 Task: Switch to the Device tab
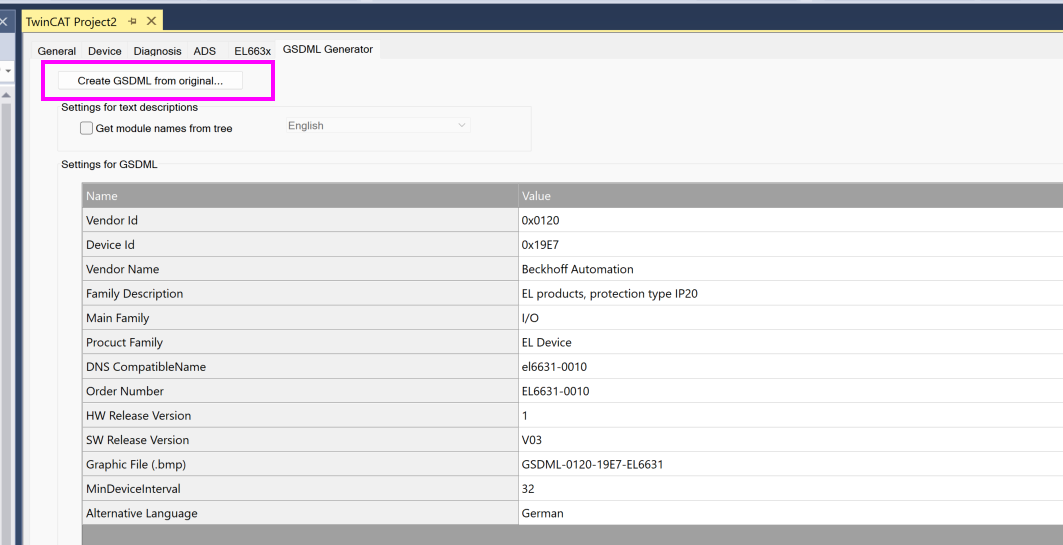click(x=104, y=51)
